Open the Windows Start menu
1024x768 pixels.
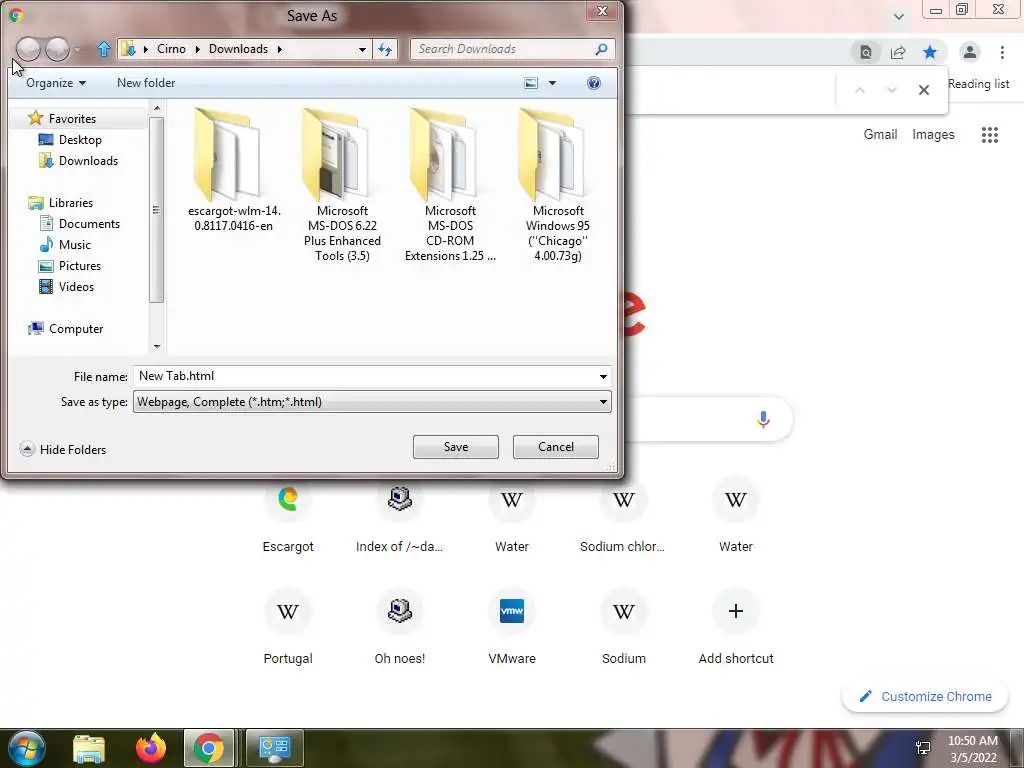26,748
